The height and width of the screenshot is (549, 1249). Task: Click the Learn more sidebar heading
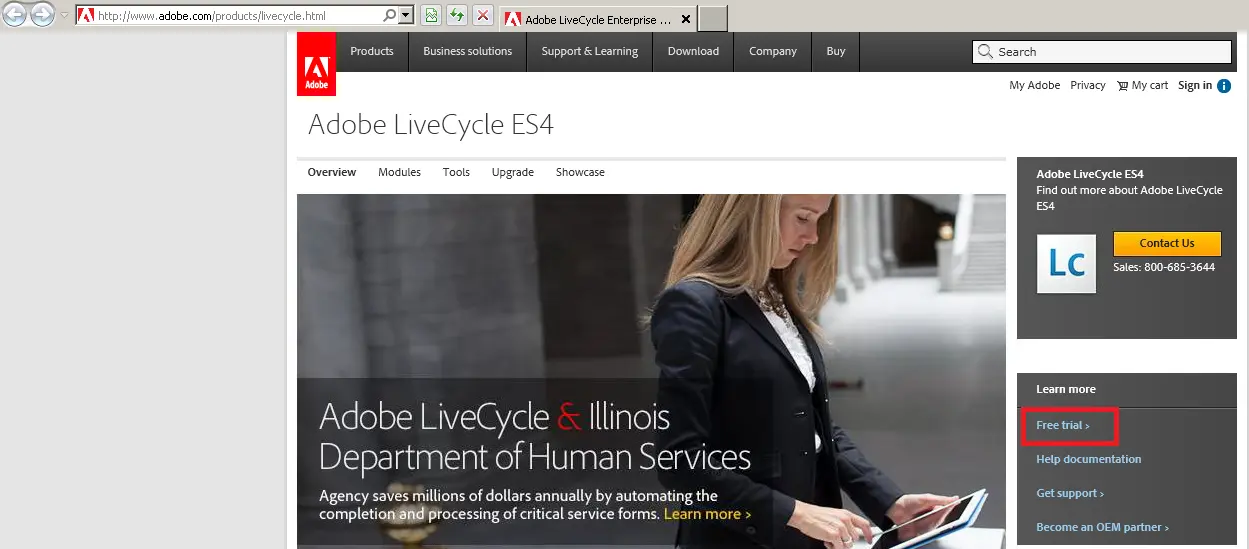coord(1066,389)
